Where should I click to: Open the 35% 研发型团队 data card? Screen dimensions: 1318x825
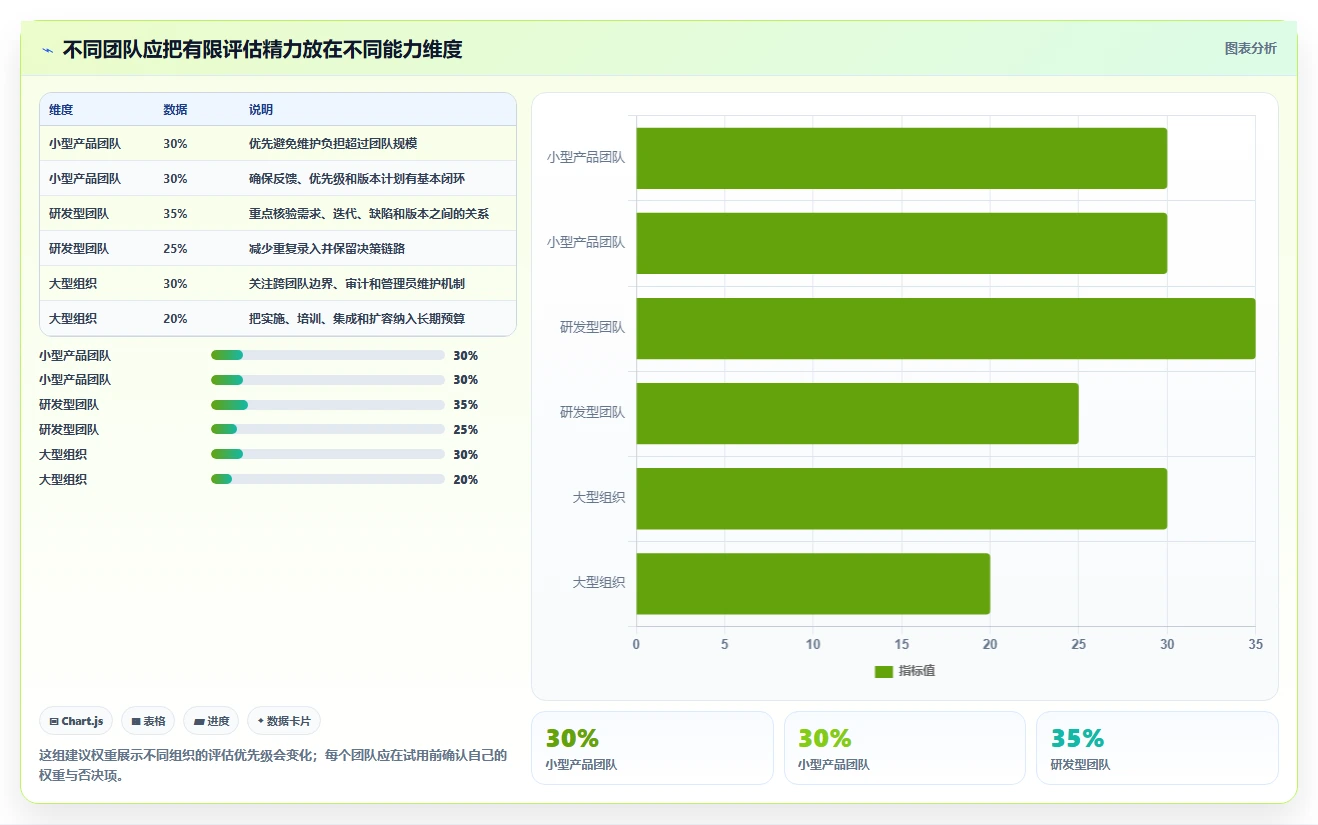pyautogui.click(x=1157, y=748)
